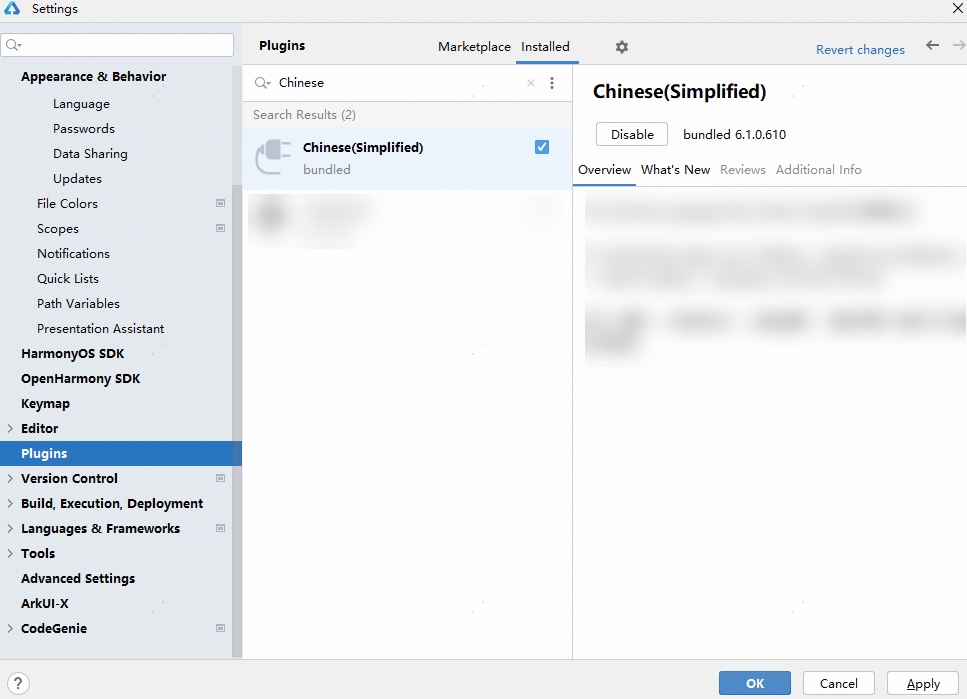
Task: Uncheck the Chinese(Simplified) plugin checkbox
Action: click(x=542, y=147)
